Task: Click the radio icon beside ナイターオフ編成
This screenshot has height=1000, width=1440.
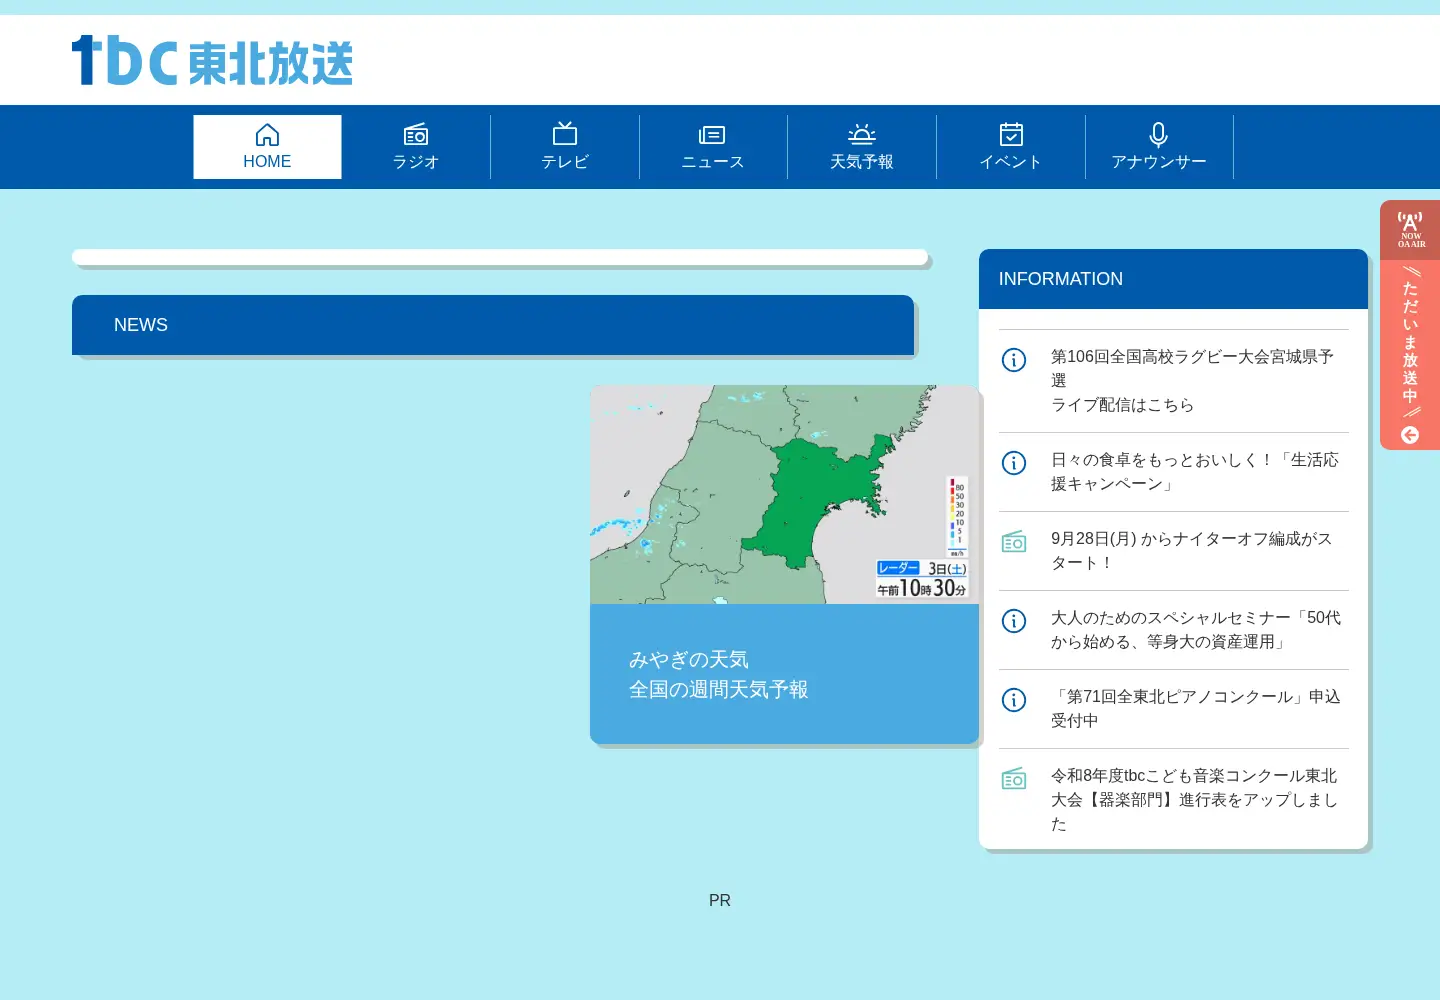Action: 1014,542
